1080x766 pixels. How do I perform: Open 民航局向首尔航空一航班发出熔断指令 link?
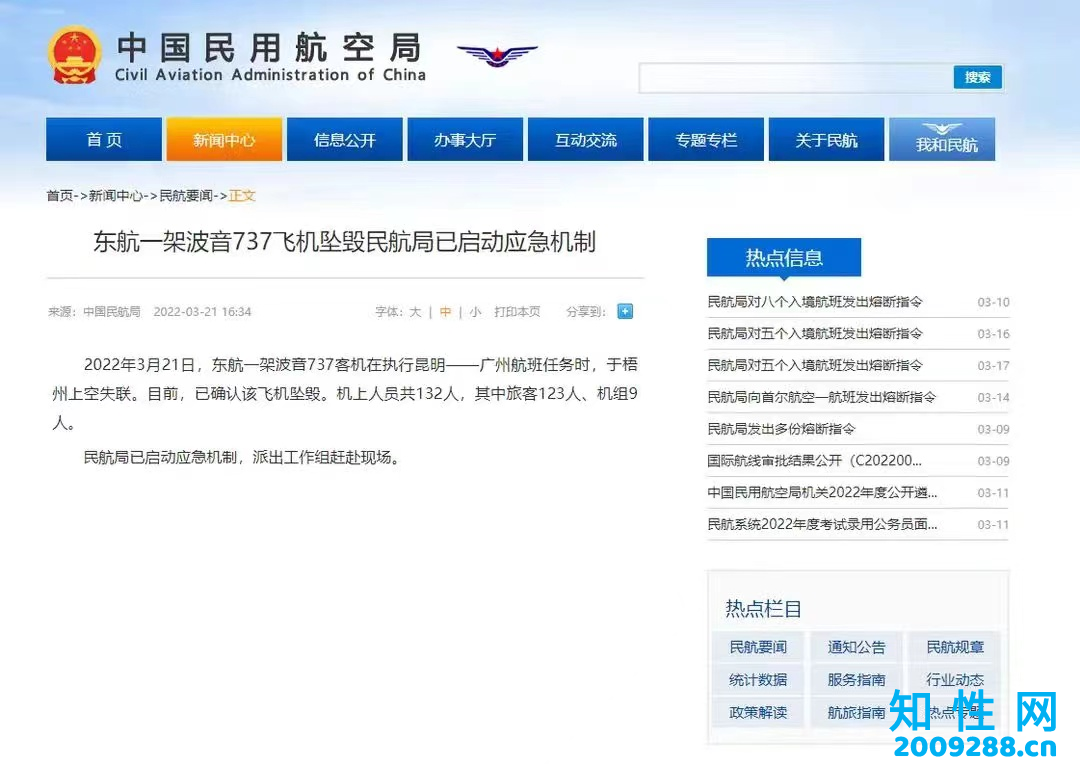[x=822, y=397]
